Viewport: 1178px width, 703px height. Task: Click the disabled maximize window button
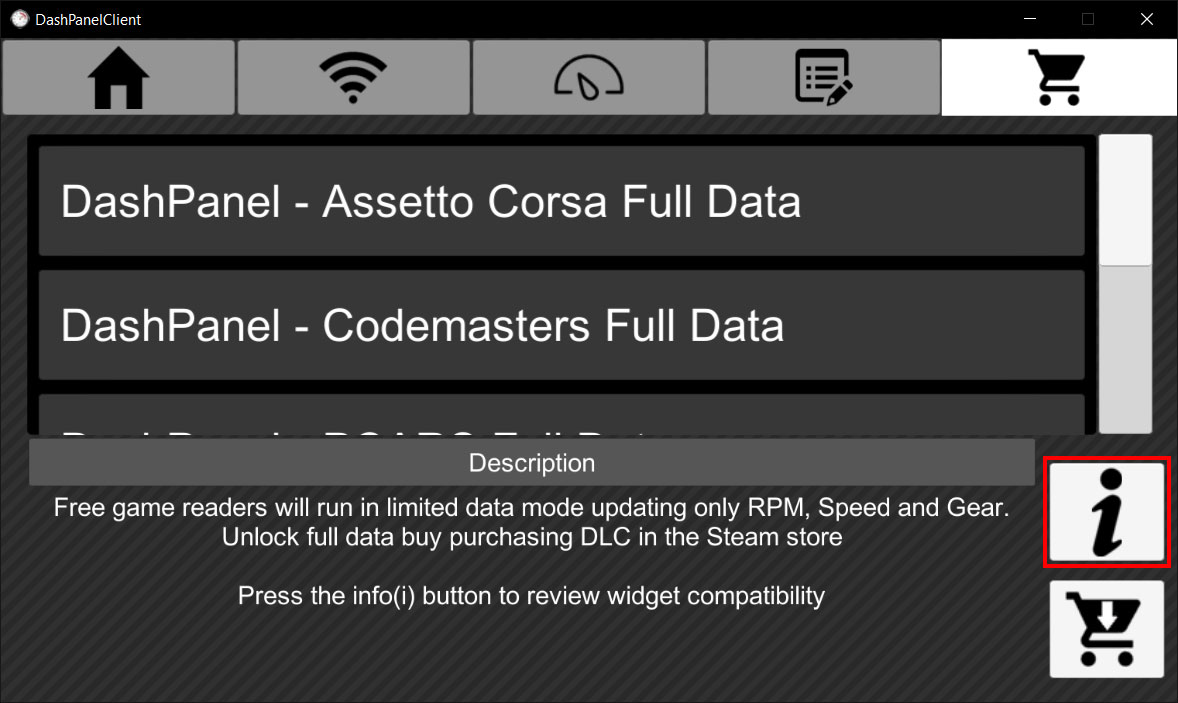[1088, 19]
